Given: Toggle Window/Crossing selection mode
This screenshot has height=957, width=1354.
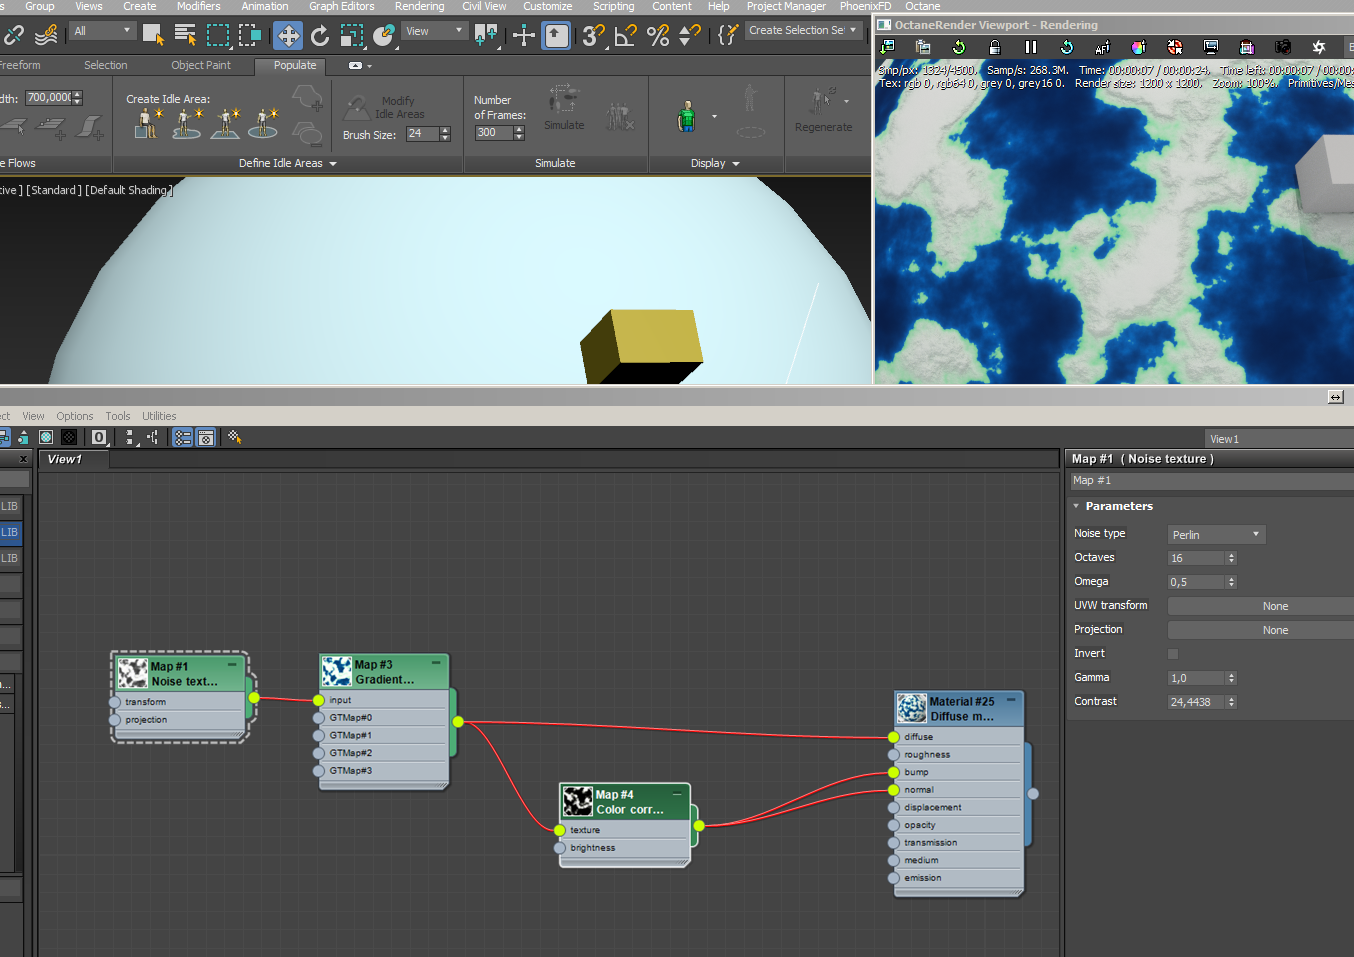Looking at the screenshot, I should [250, 35].
